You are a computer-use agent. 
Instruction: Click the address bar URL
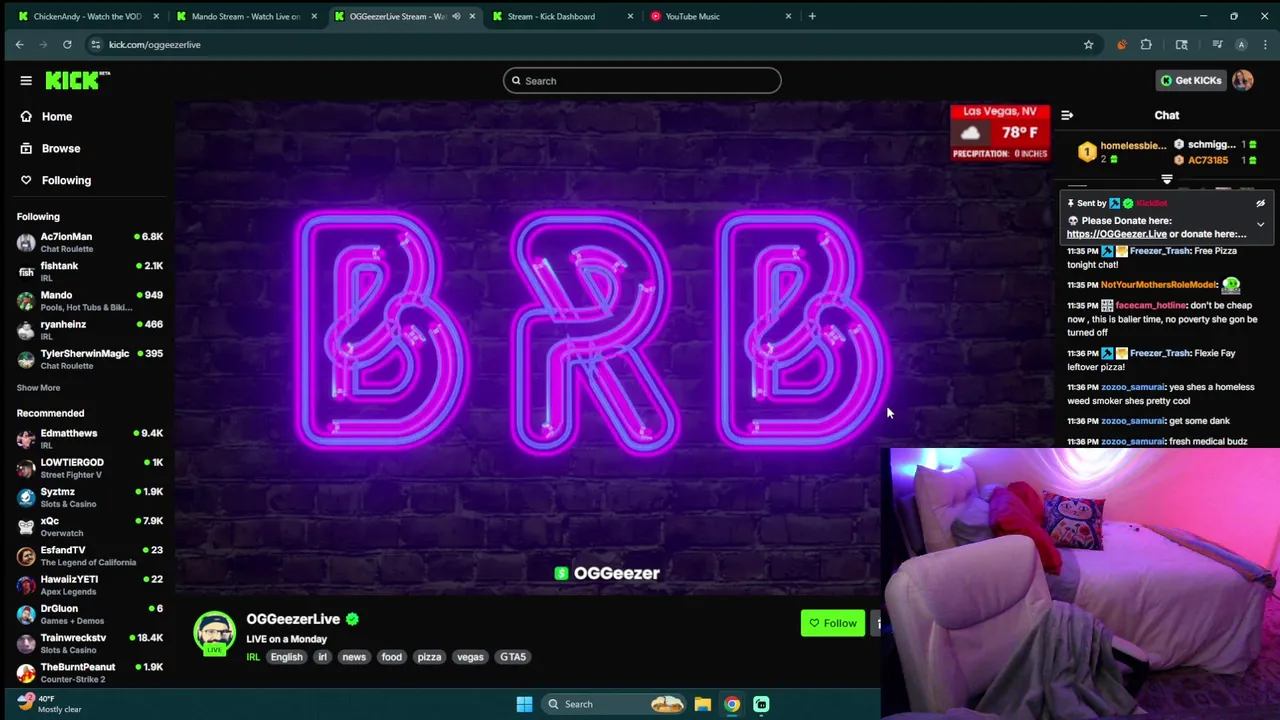[155, 44]
